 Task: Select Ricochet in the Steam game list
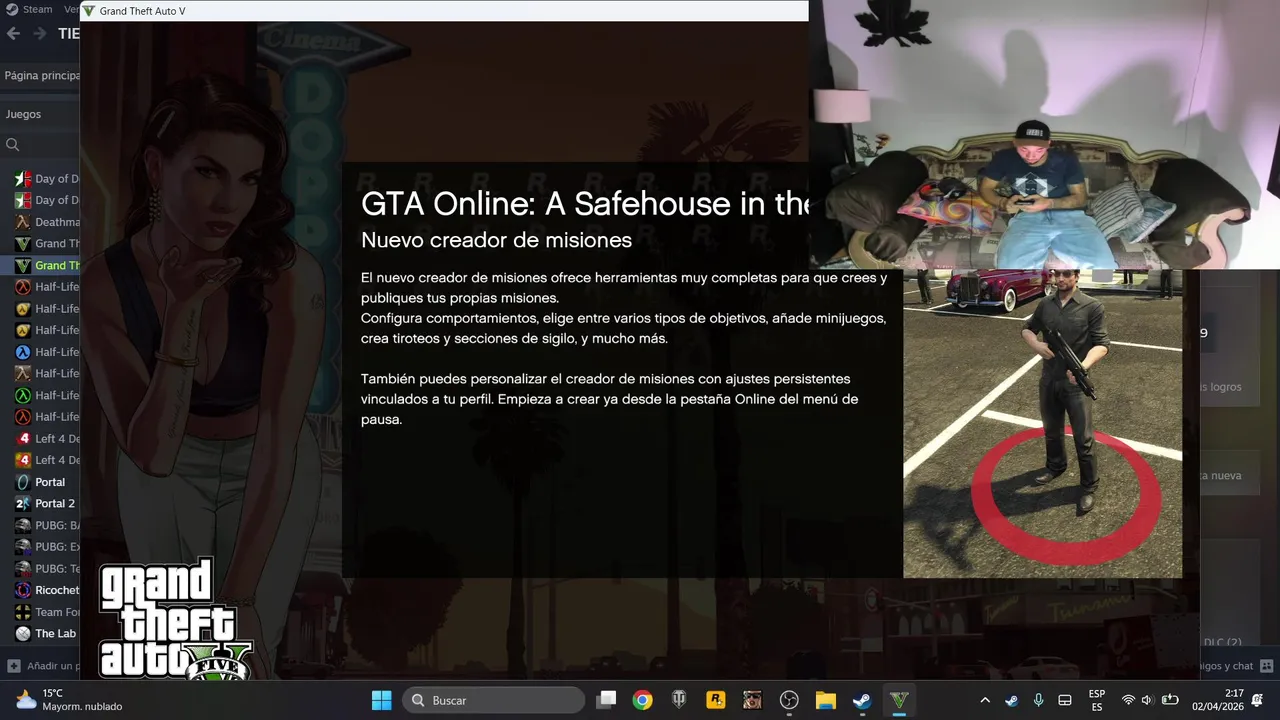coord(47,590)
